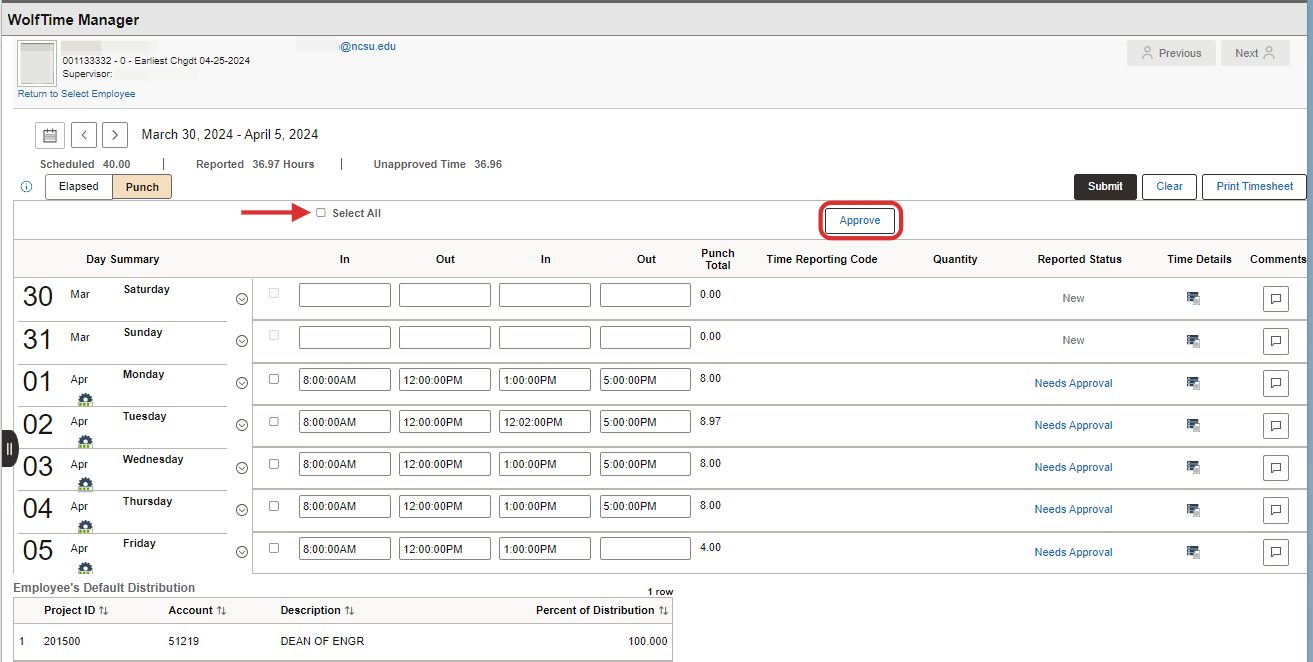Open comments bubble for Friday 05
Viewport: 1313px width, 662px height.
pos(1276,552)
